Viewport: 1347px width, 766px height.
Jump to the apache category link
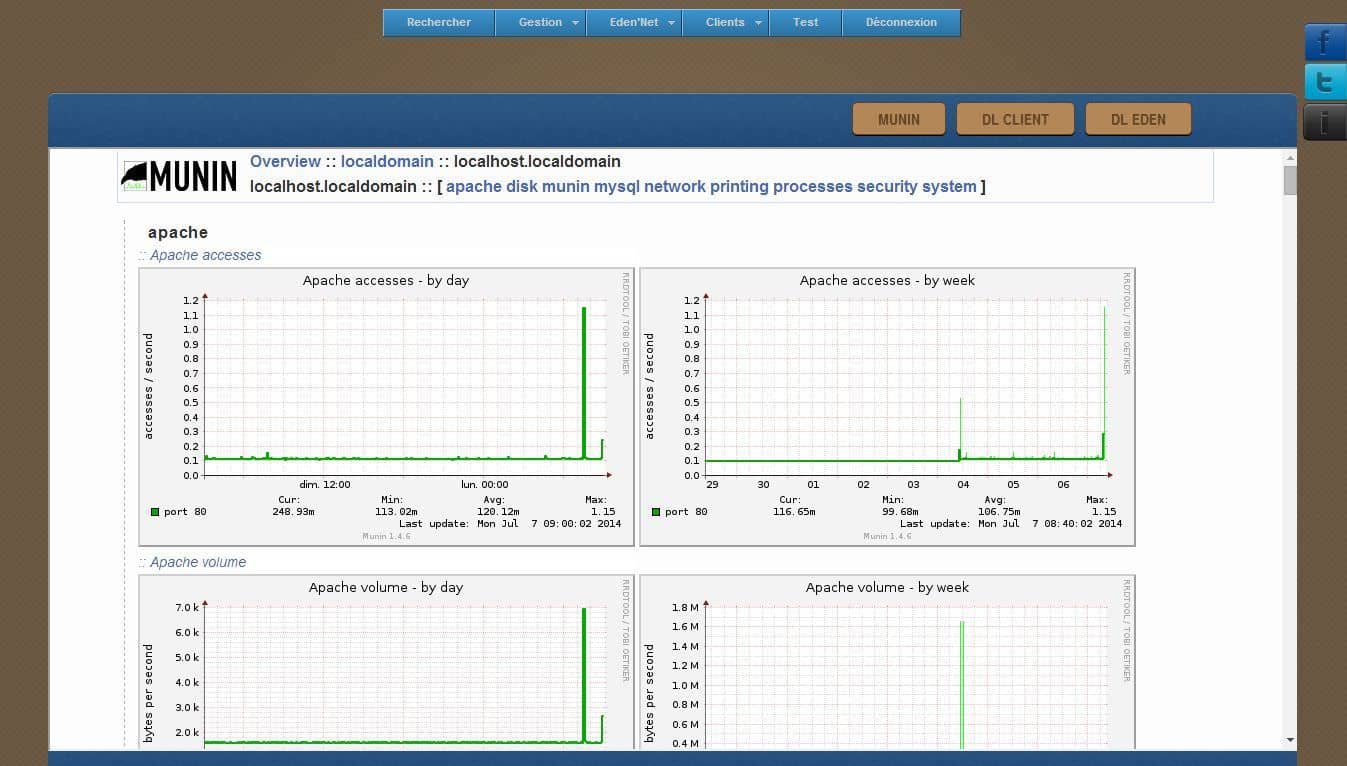coord(474,186)
